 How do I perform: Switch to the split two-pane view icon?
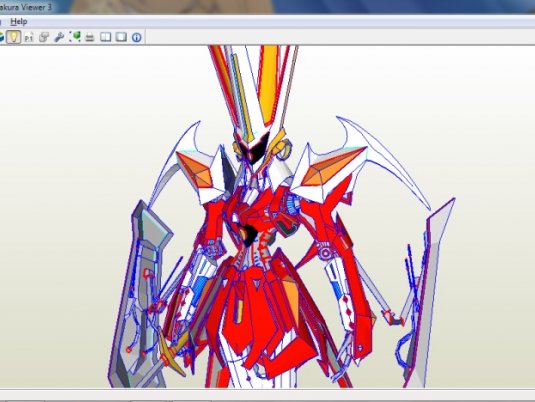click(105, 37)
